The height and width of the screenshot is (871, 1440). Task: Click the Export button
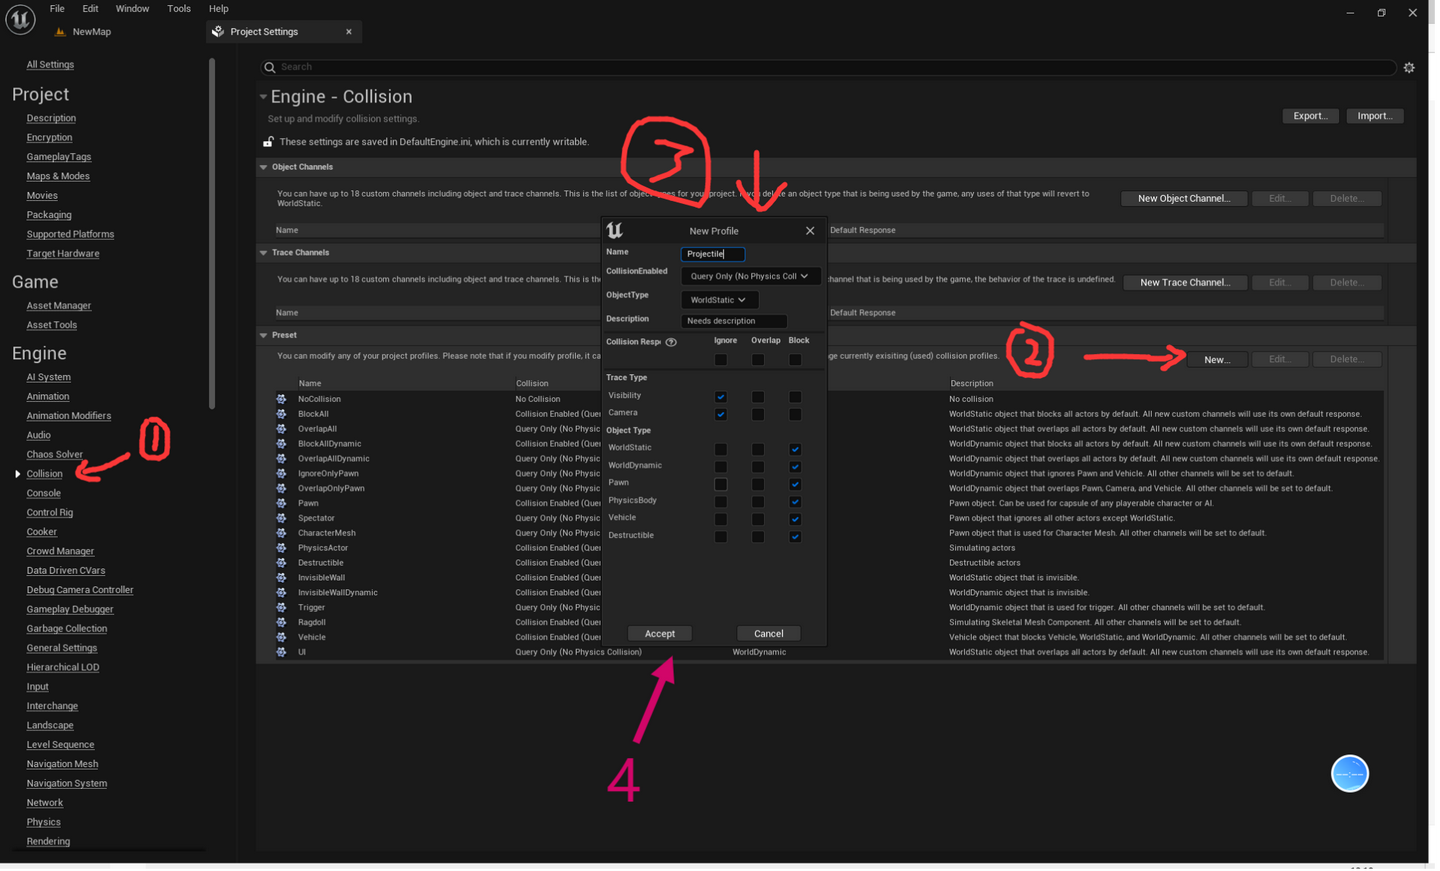pyautogui.click(x=1310, y=115)
